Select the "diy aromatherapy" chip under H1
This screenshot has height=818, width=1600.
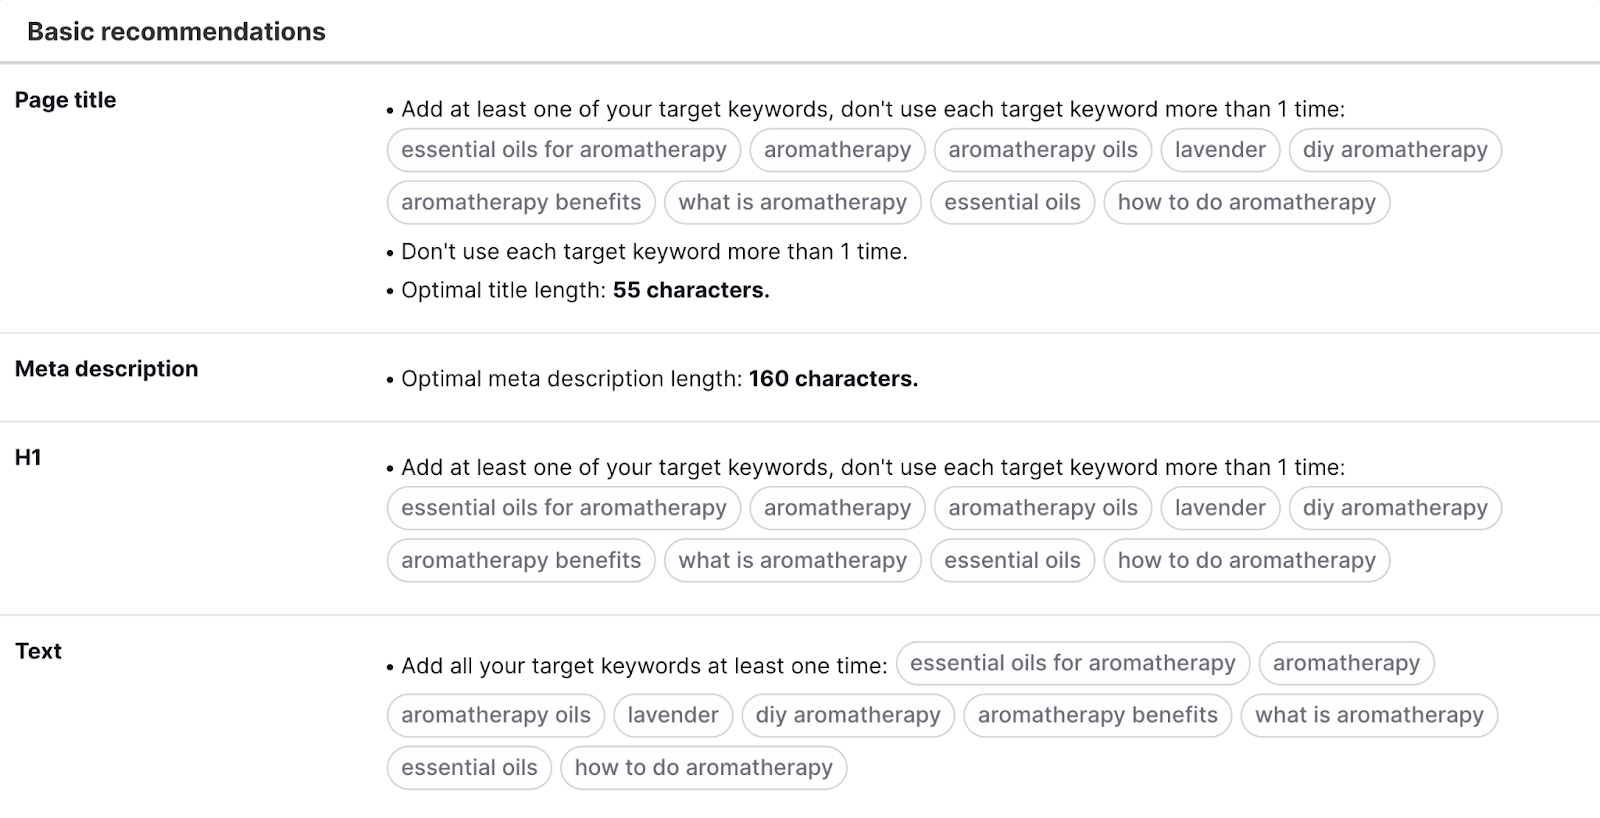1395,508
